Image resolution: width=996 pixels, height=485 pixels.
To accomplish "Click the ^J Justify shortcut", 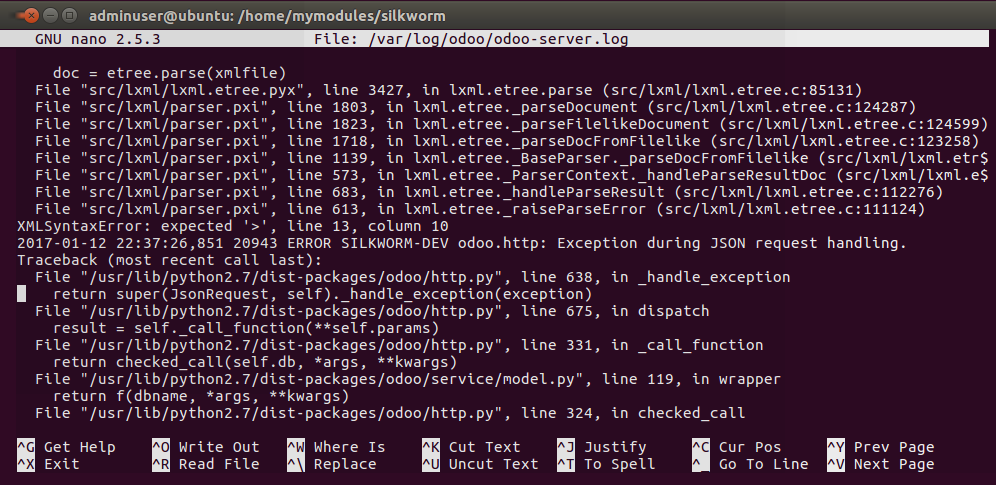I will (x=602, y=448).
